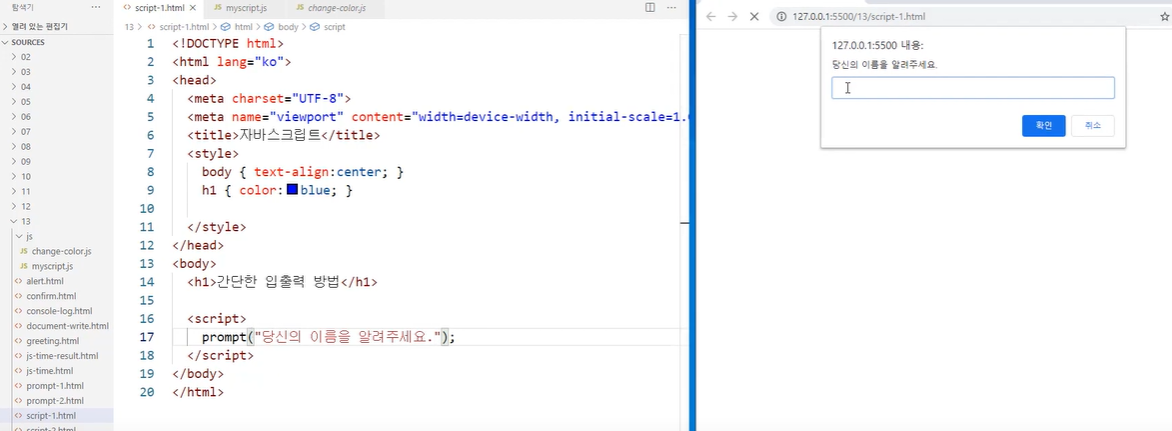This screenshot has width=1172, height=431.
Task: Click the prompt function call text
Action: 224,337
